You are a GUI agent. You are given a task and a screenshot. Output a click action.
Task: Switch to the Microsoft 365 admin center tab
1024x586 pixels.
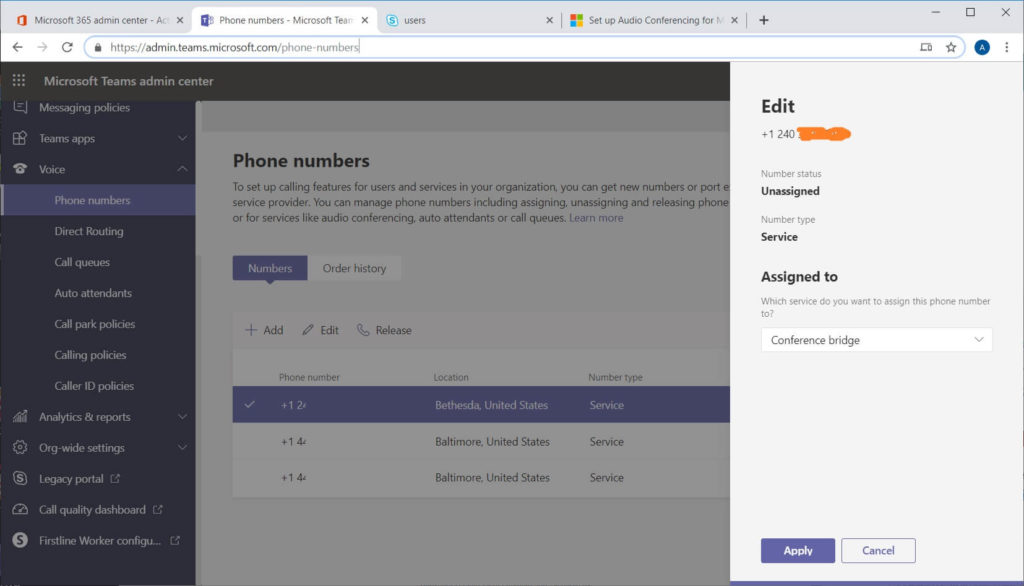pyautogui.click(x=99, y=20)
